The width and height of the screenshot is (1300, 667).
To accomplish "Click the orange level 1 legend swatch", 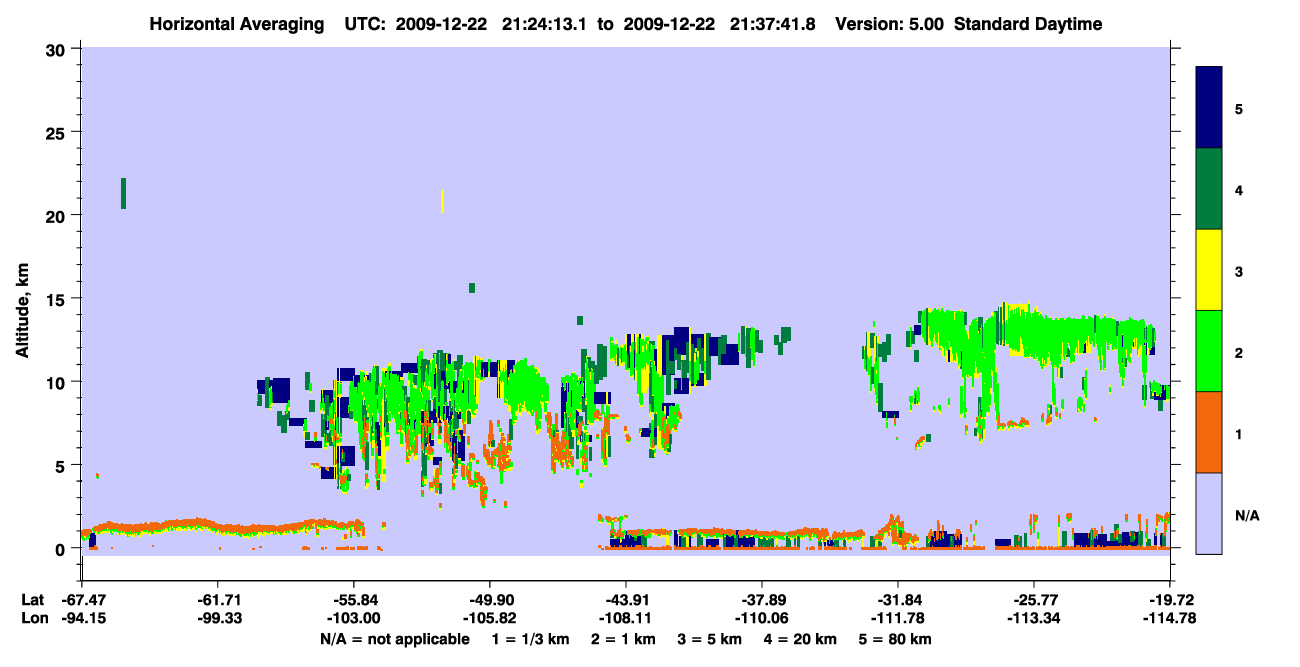I will (x=1209, y=431).
